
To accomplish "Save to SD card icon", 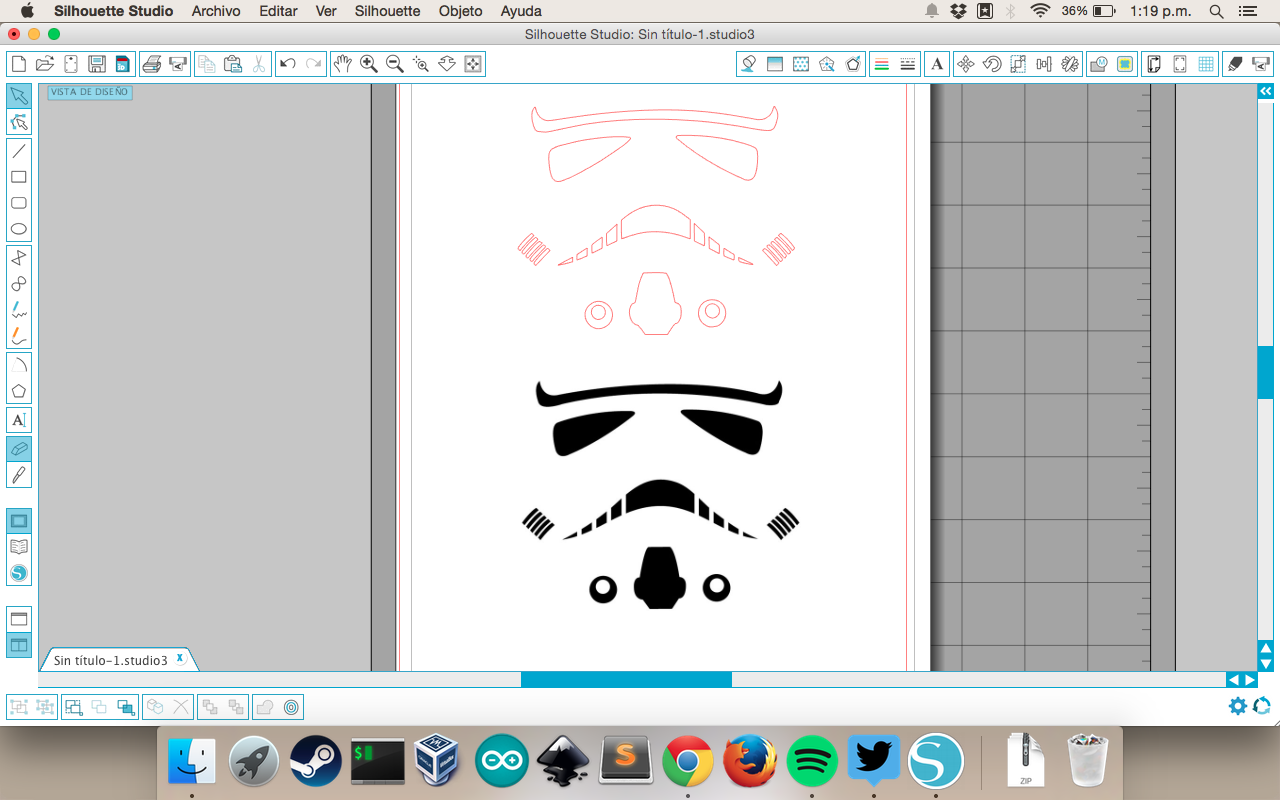I will (x=122, y=64).
